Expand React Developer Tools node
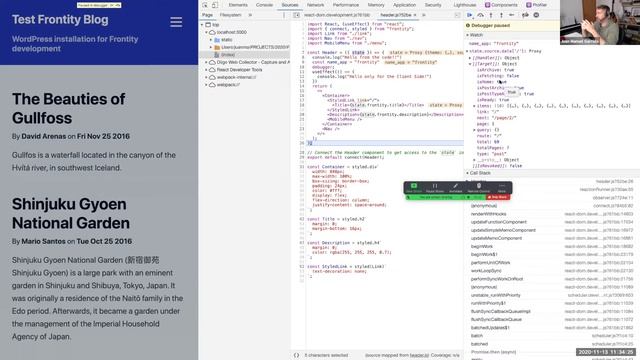Viewport: 640px width, 360px height. pyautogui.click(x=207, y=70)
